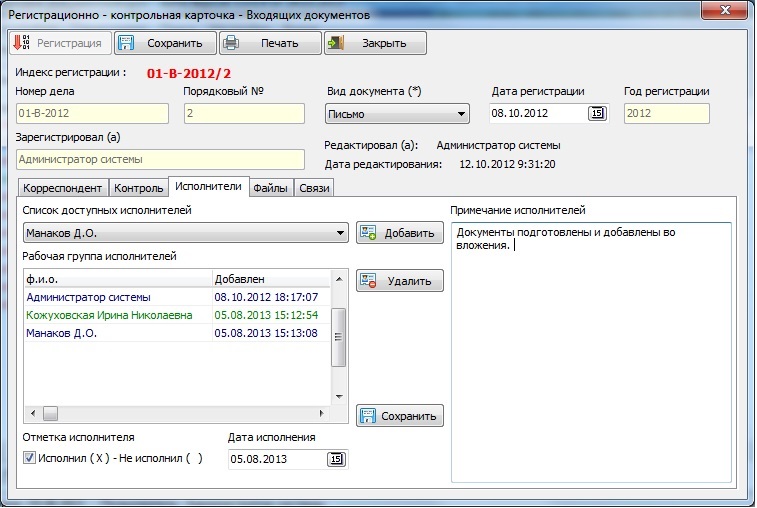
Task: Toggle the Исполнил checkbox
Action: click(29, 457)
